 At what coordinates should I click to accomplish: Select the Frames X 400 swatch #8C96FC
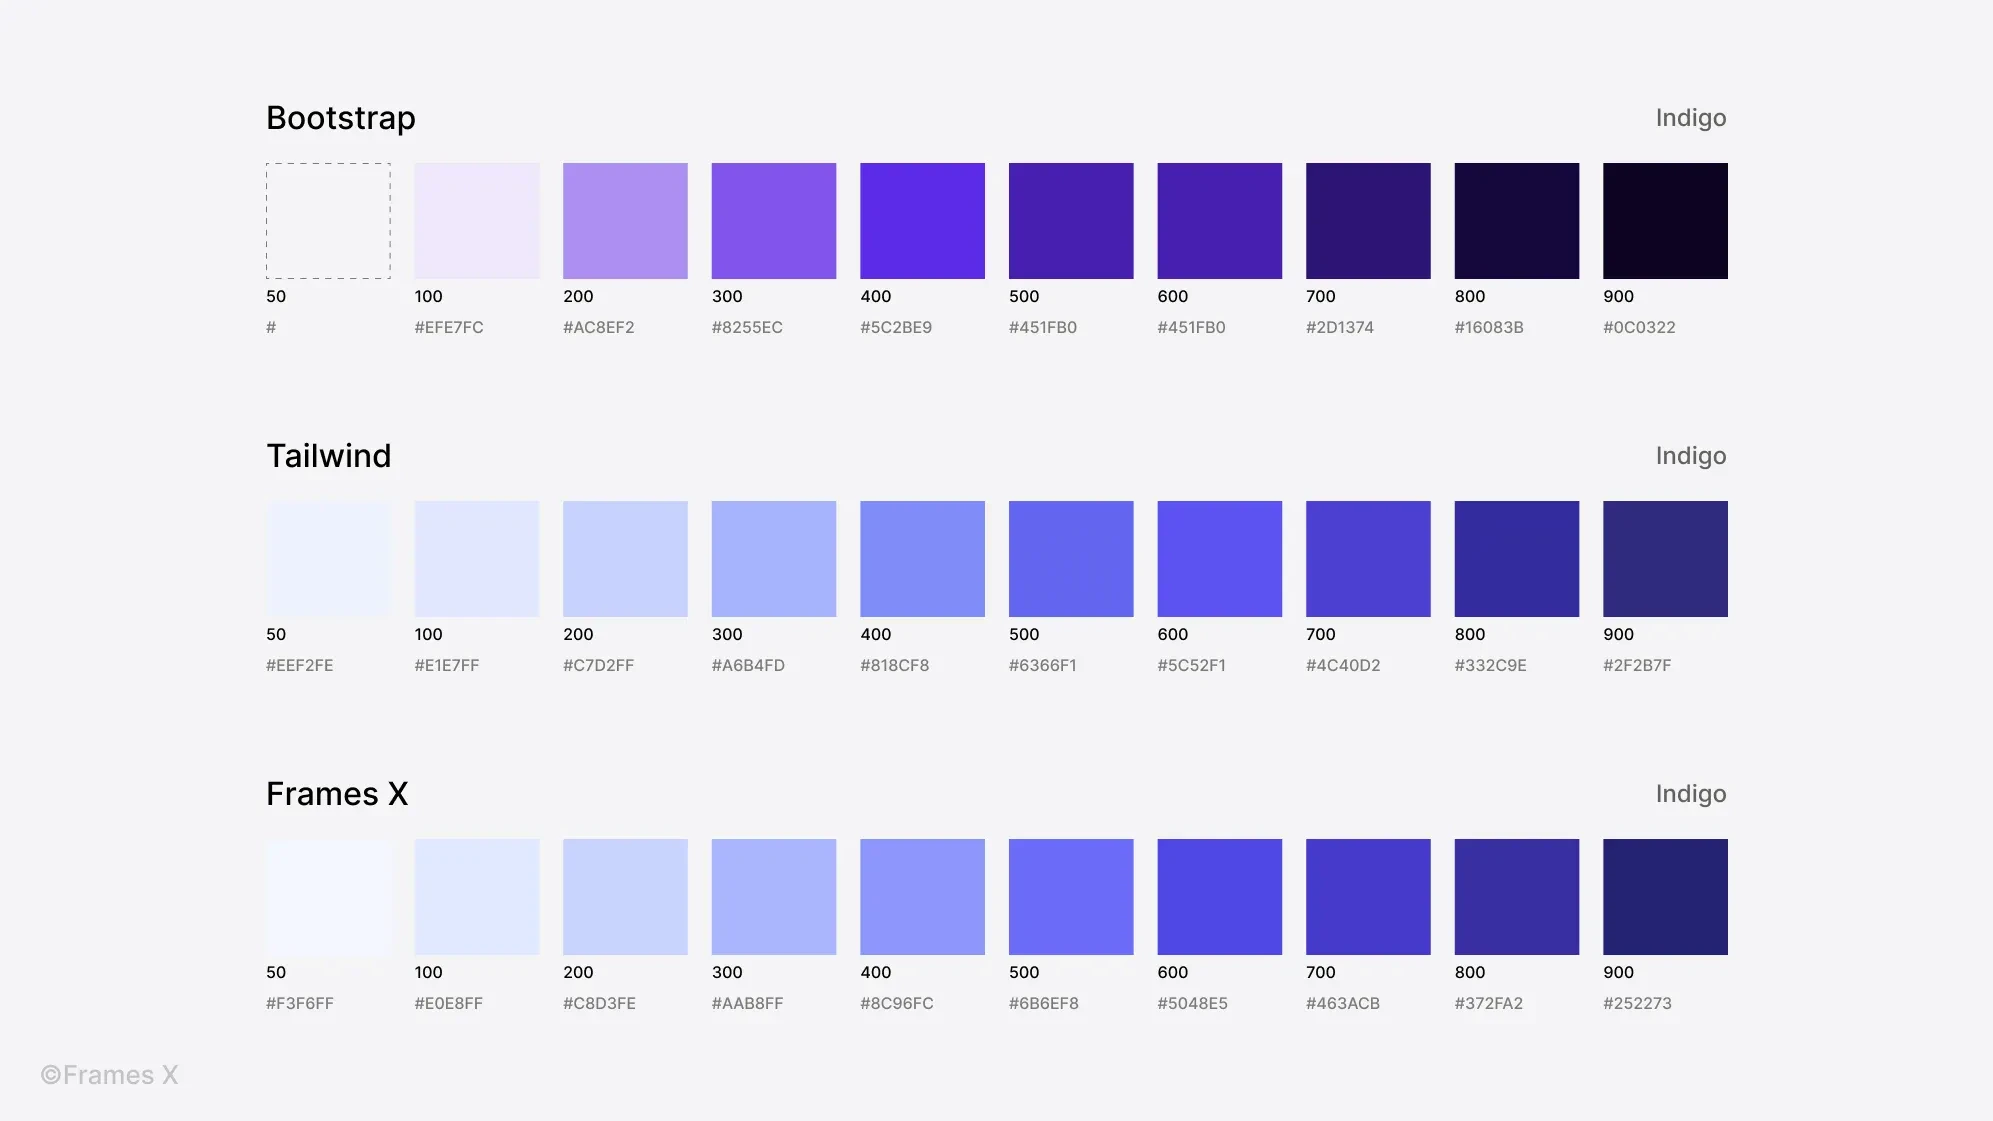coord(922,897)
